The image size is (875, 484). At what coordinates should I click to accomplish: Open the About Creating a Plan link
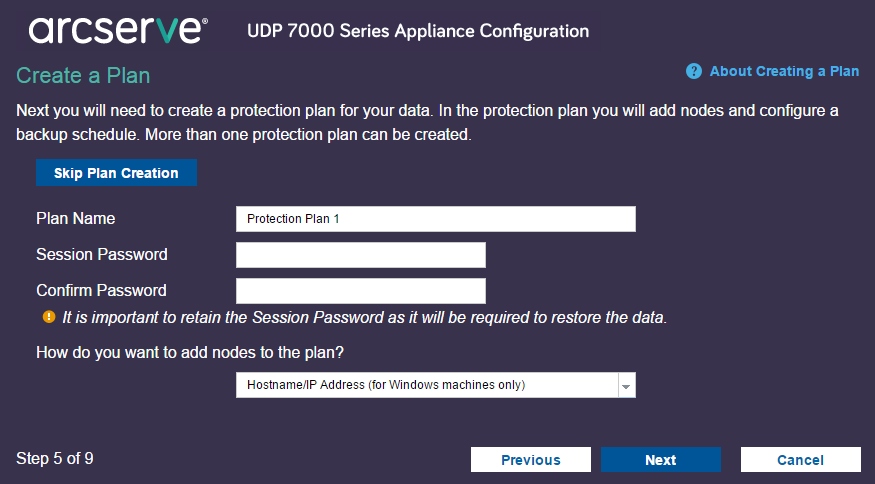coord(784,71)
